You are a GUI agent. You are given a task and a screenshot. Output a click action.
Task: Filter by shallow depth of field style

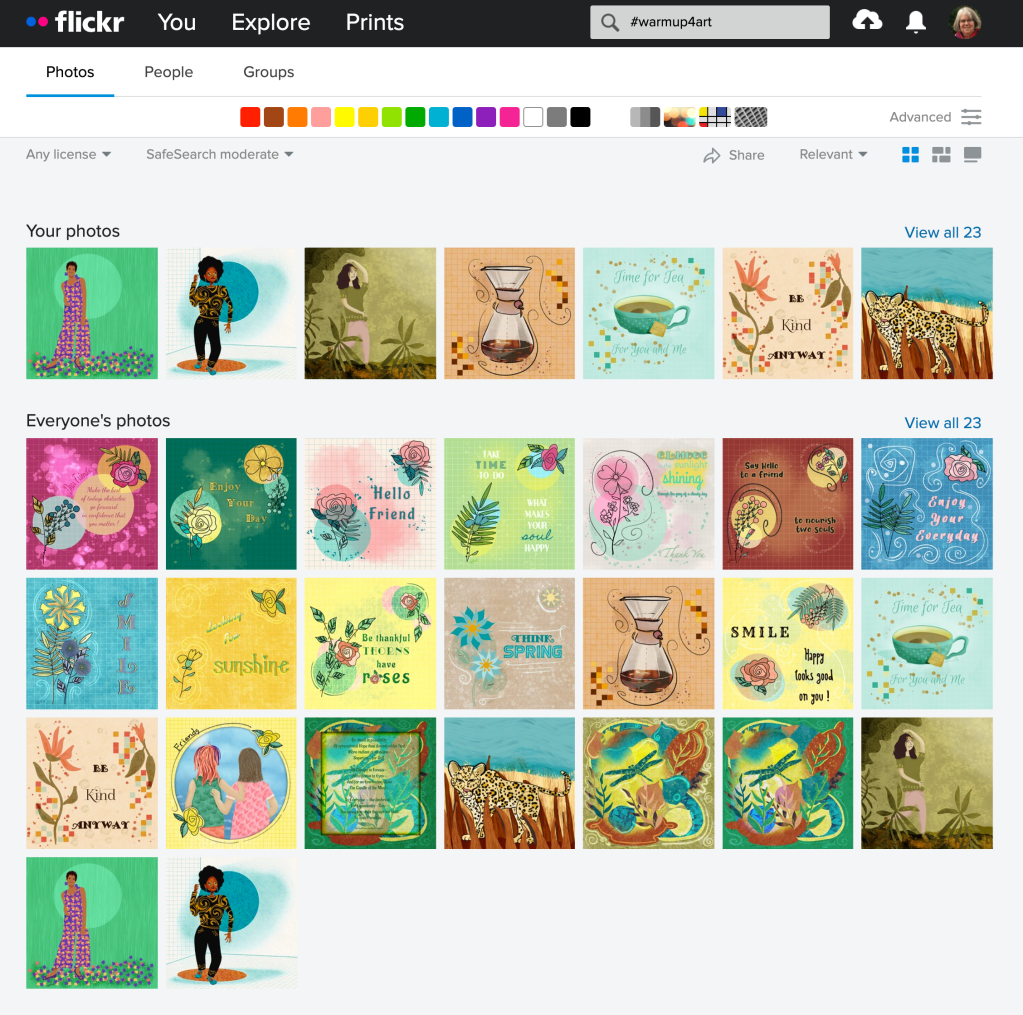pyautogui.click(x=680, y=117)
